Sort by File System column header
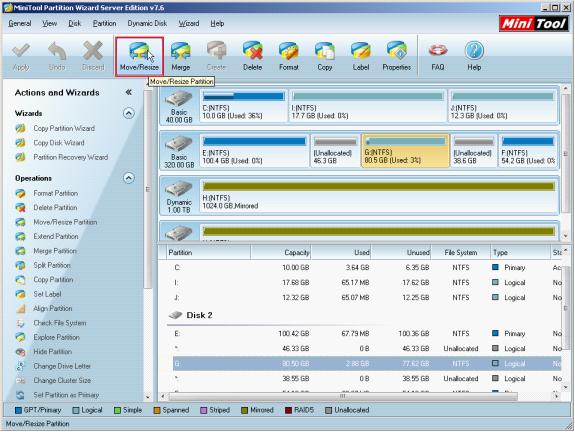 tap(461, 252)
